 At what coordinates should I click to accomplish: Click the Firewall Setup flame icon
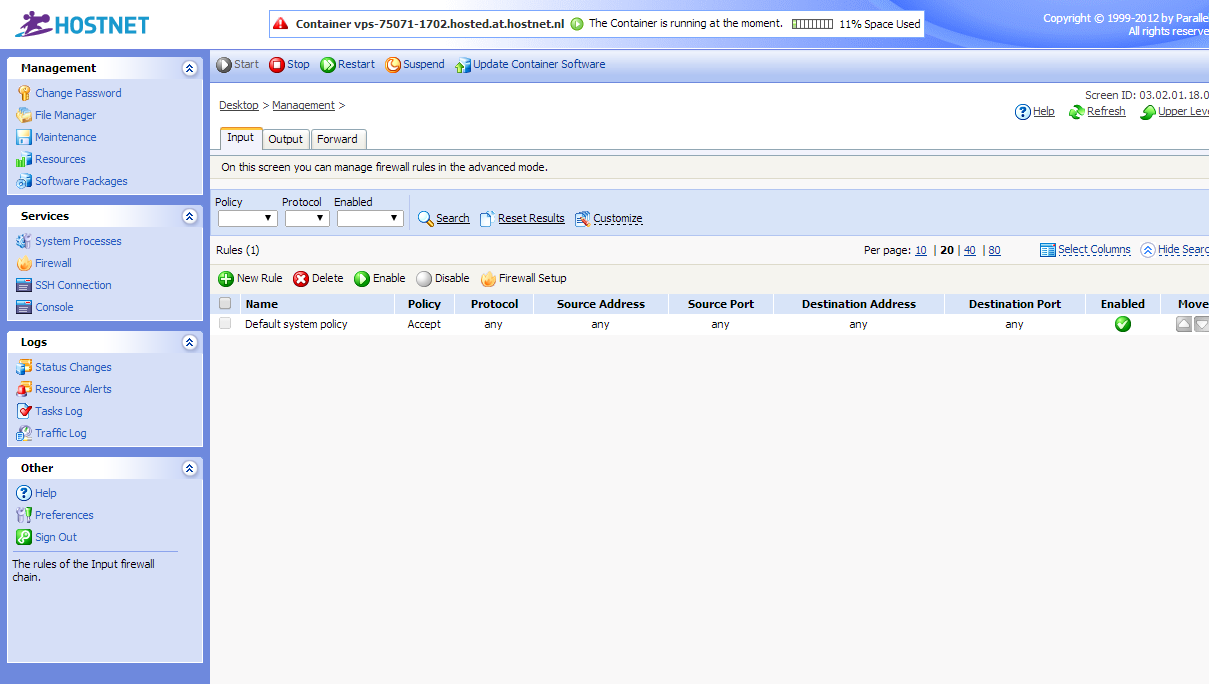488,279
